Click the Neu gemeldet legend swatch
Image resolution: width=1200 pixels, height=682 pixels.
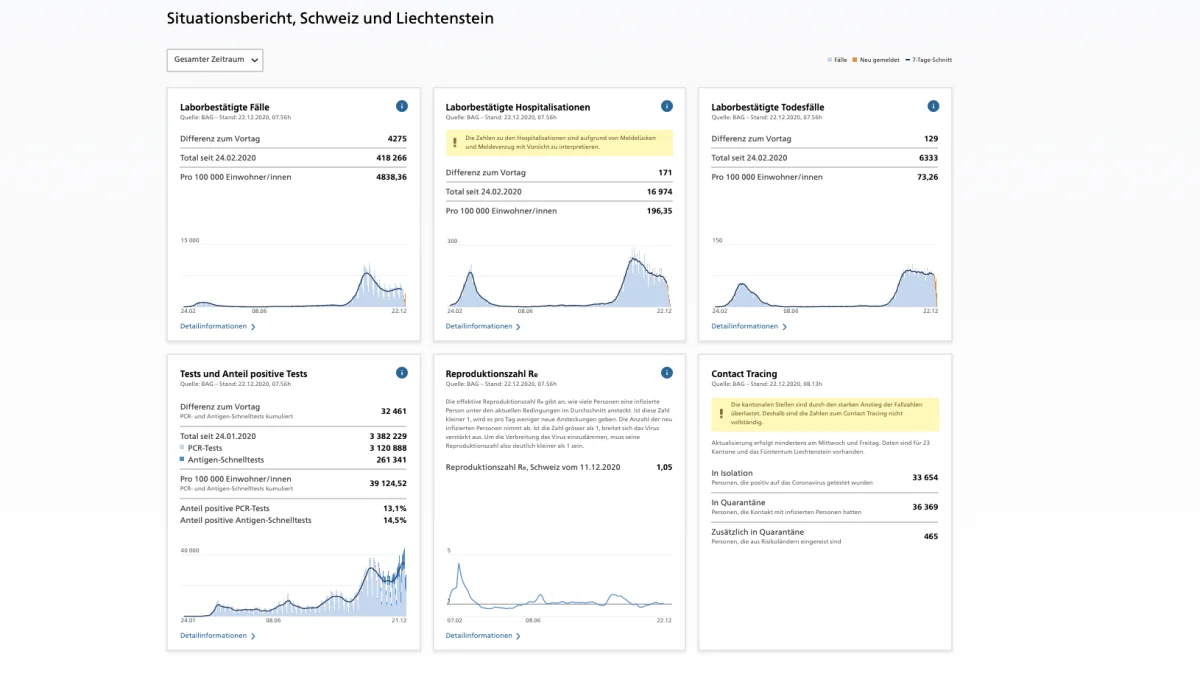click(855, 60)
